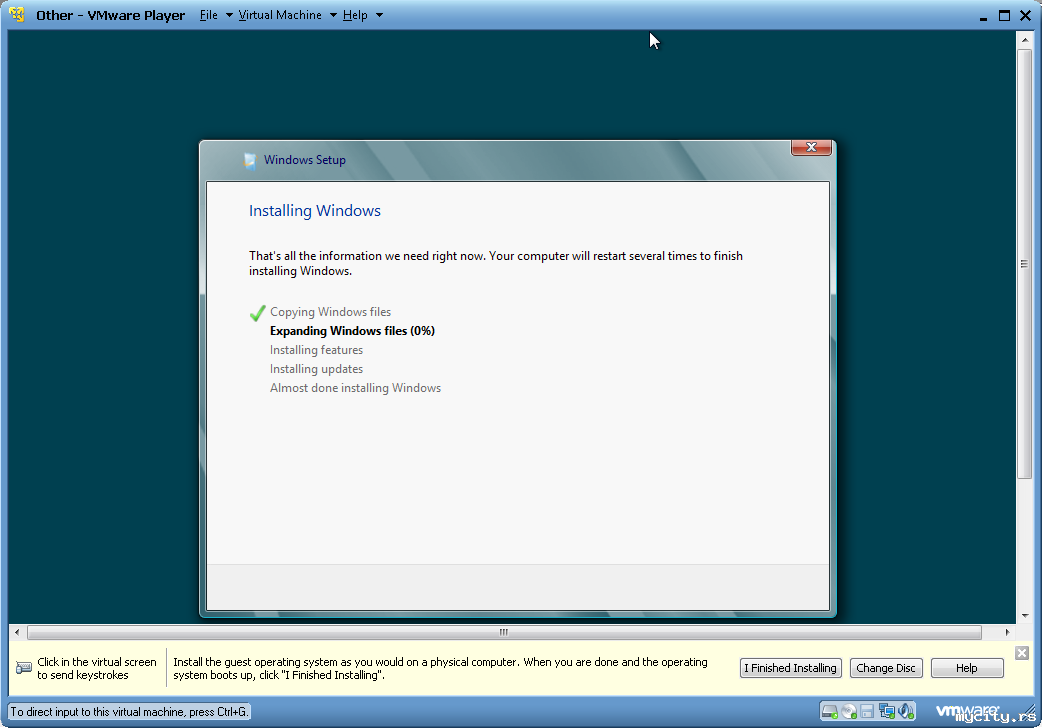Click the scroll right arrow

tap(1007, 632)
